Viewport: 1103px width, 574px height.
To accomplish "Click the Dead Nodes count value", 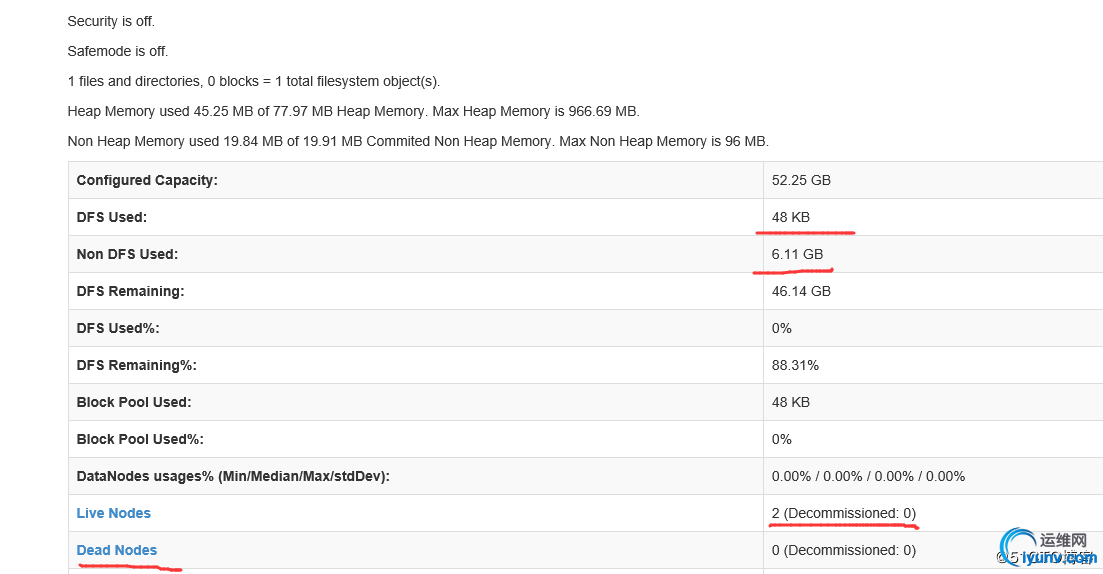I will (843, 550).
